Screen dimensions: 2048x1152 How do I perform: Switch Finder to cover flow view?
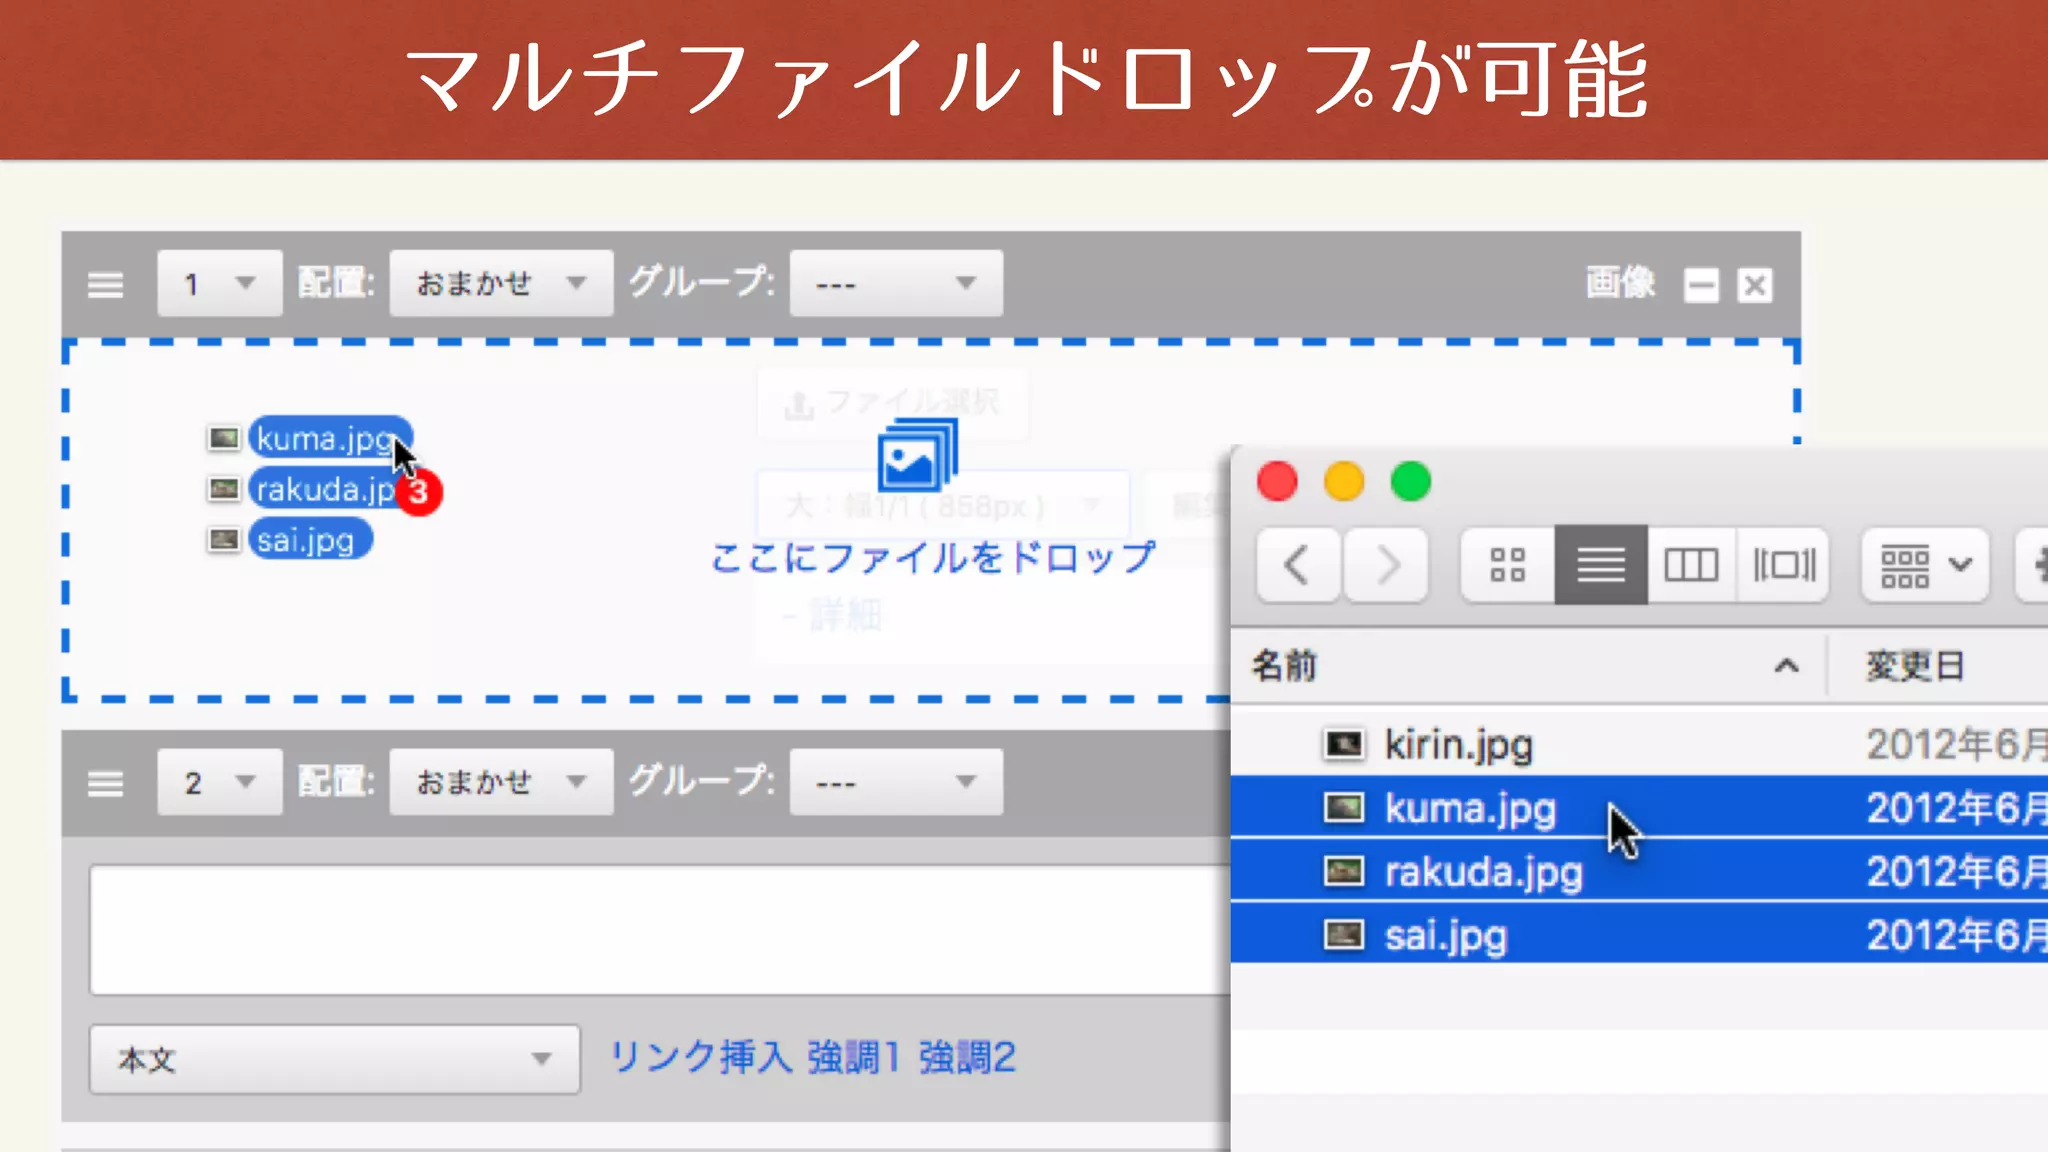click(1784, 565)
